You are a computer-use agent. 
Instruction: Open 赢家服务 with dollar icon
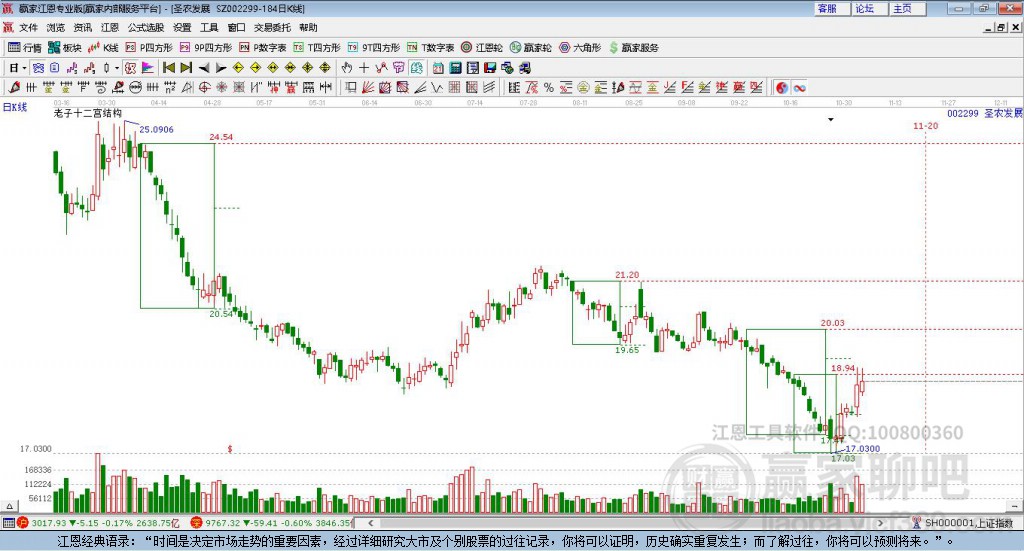[633, 48]
